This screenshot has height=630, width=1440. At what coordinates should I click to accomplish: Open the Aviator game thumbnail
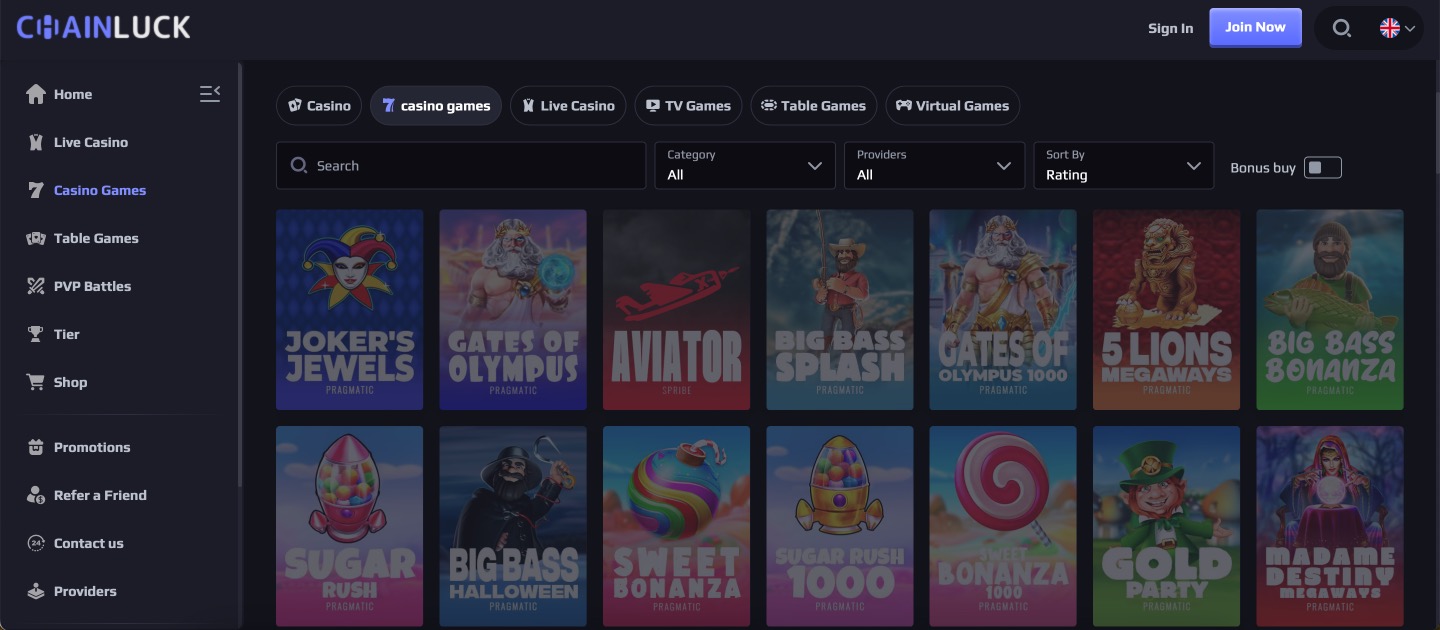coord(676,310)
